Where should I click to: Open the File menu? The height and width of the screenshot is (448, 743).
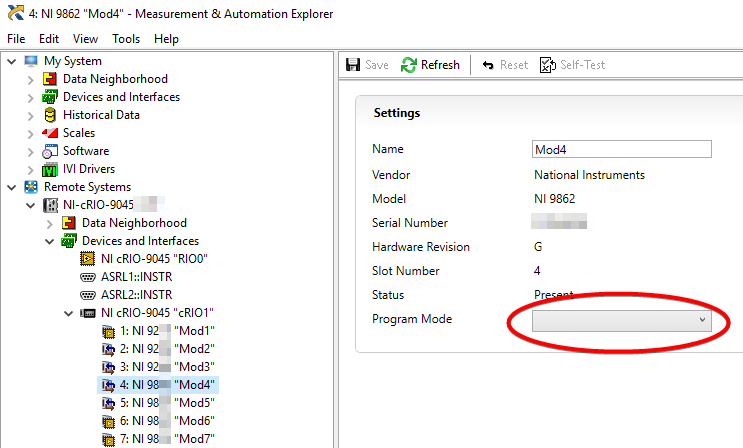pyautogui.click(x=16, y=39)
